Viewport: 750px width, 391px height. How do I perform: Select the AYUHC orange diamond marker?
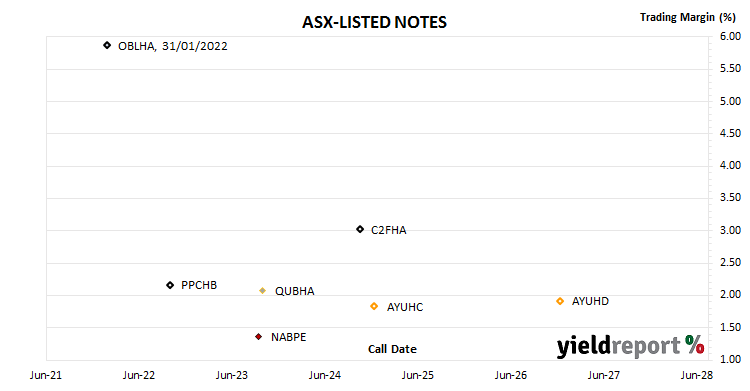(x=374, y=306)
